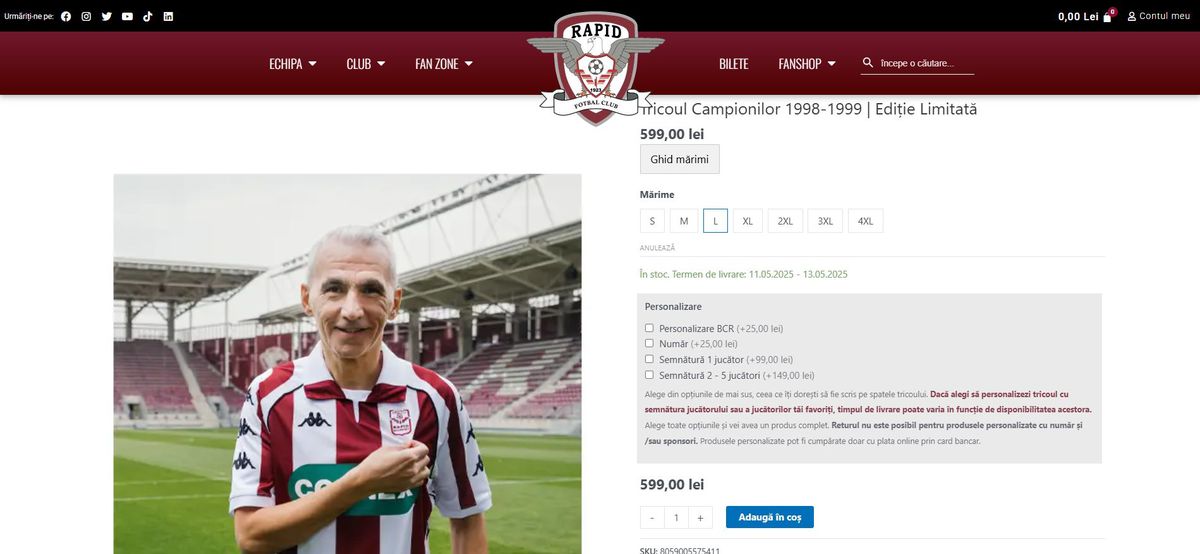Open the Instagram social icon

tap(86, 16)
